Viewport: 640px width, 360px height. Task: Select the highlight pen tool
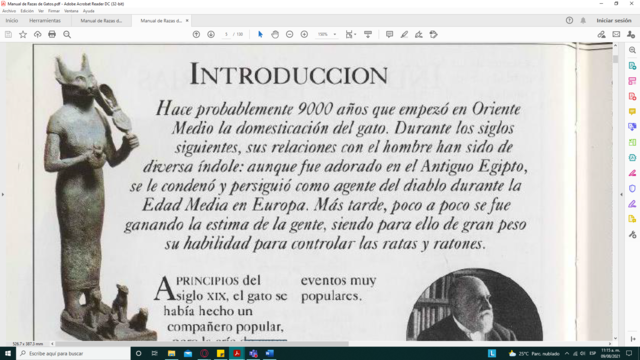(x=404, y=35)
